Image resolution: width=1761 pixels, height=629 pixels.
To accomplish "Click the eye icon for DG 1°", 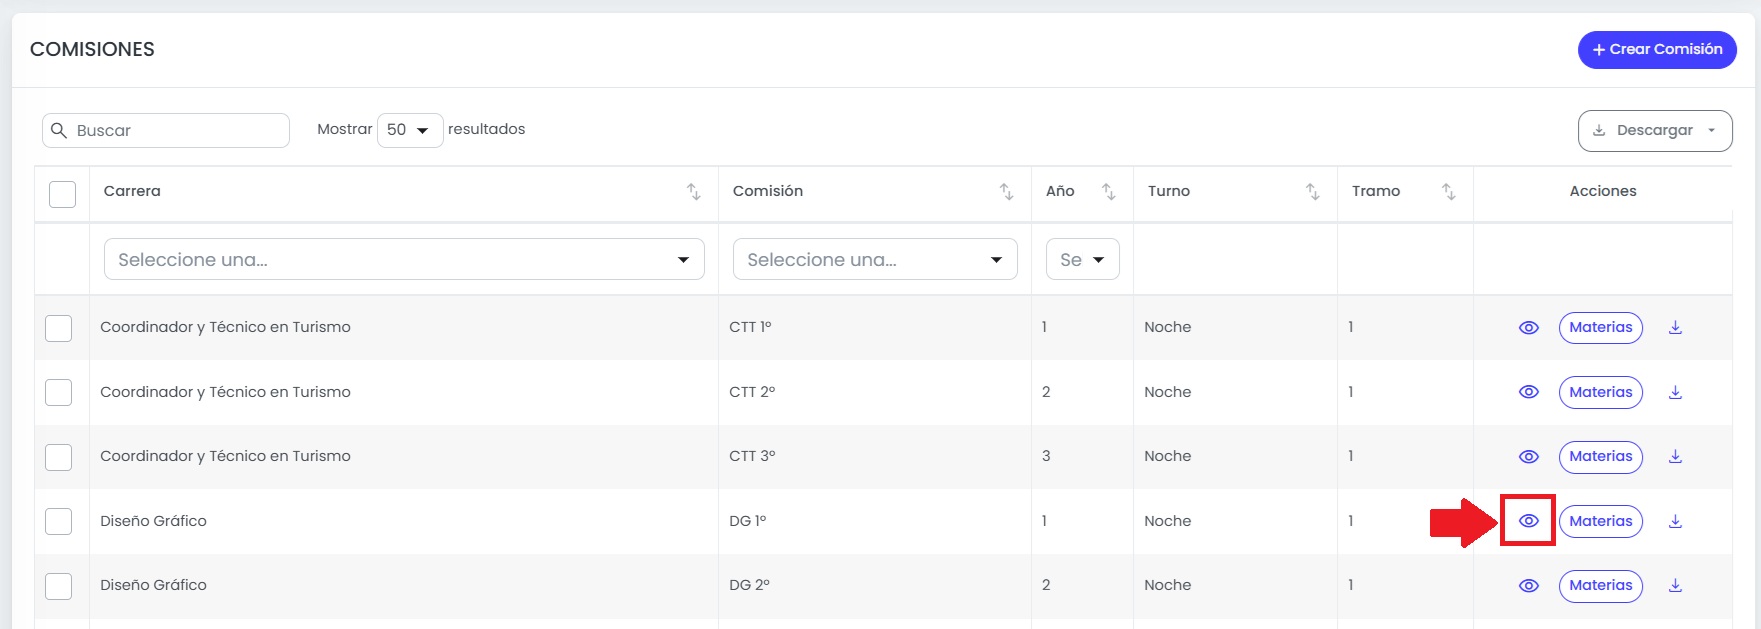I will coord(1528,521).
